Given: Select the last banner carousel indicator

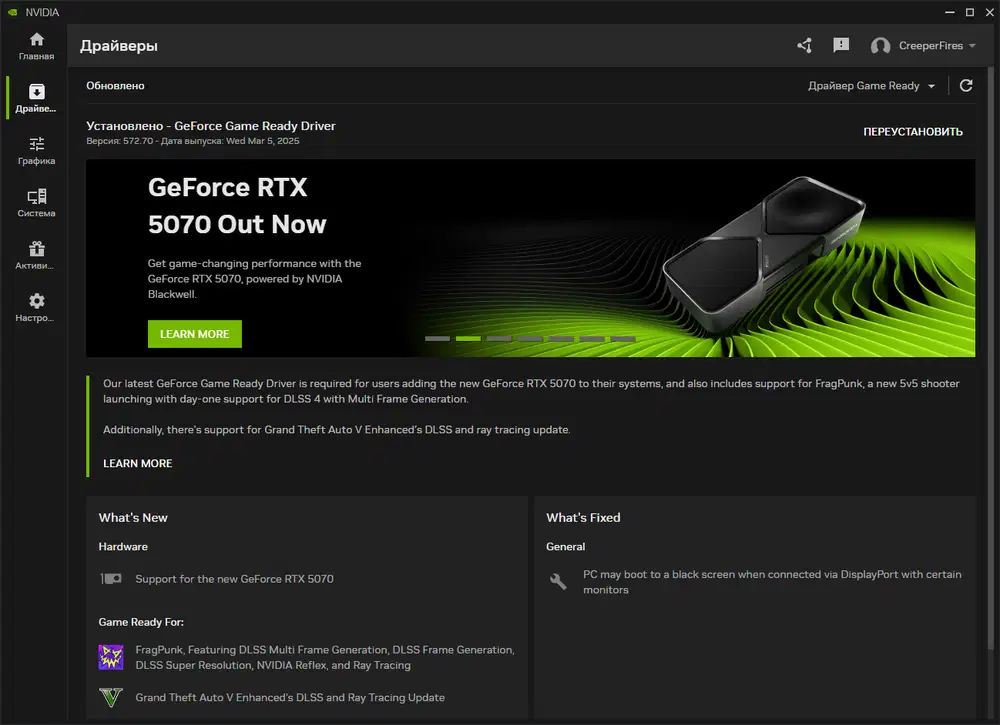Looking at the screenshot, I should (x=623, y=339).
